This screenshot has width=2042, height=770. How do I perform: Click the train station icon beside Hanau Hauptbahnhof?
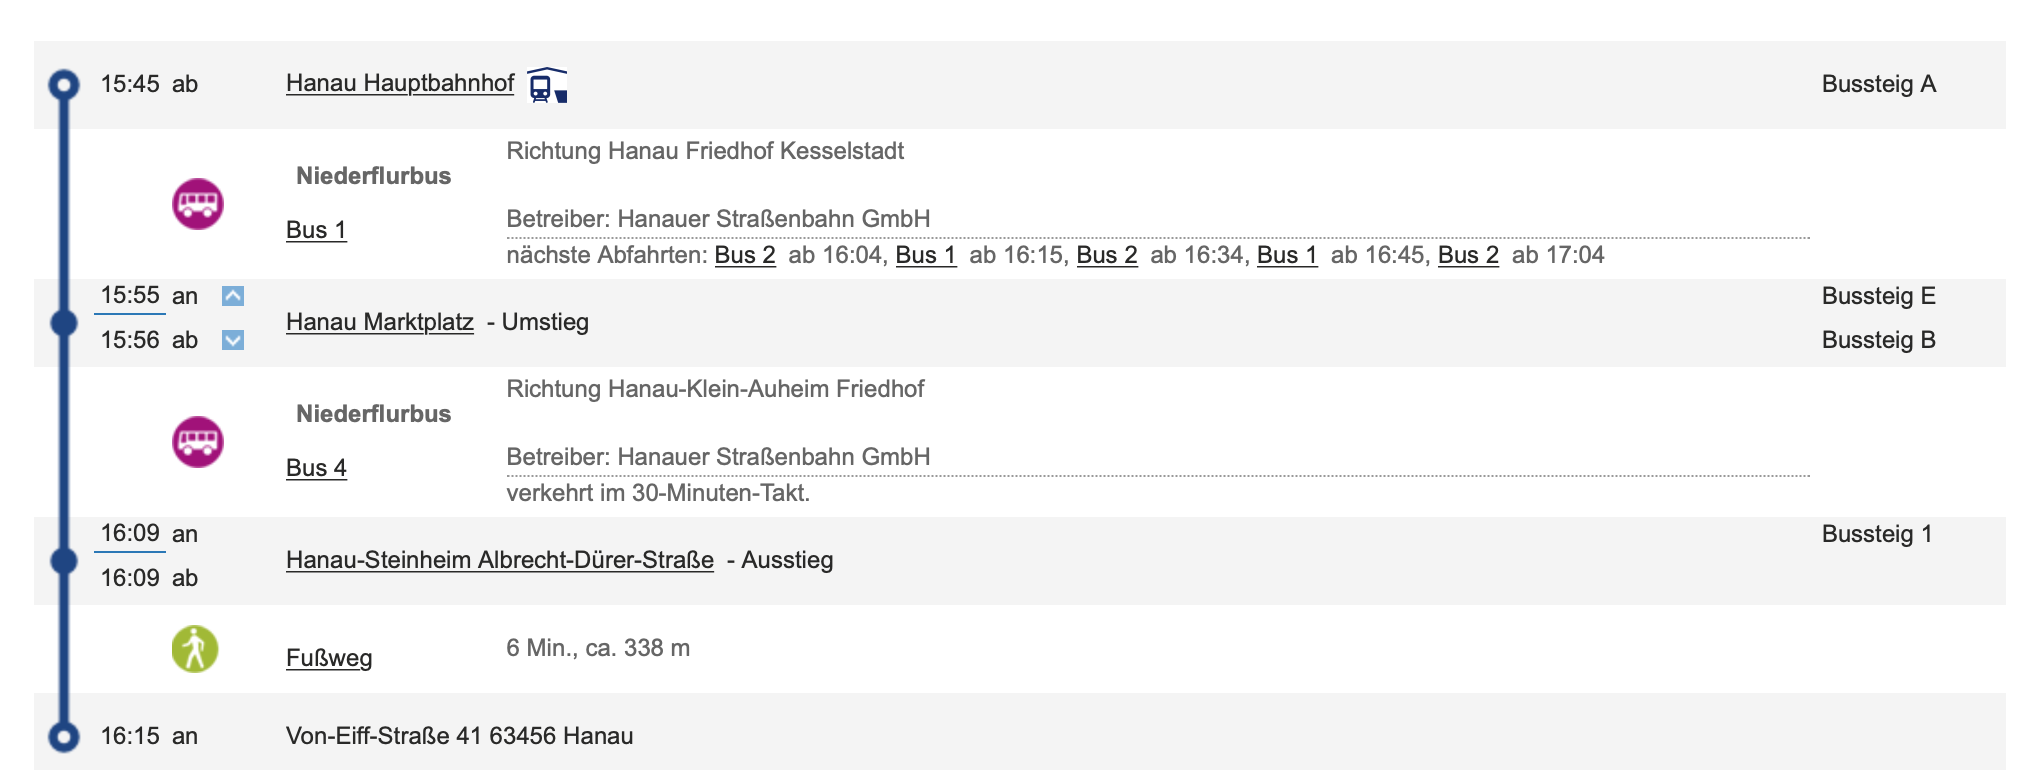coord(547,85)
